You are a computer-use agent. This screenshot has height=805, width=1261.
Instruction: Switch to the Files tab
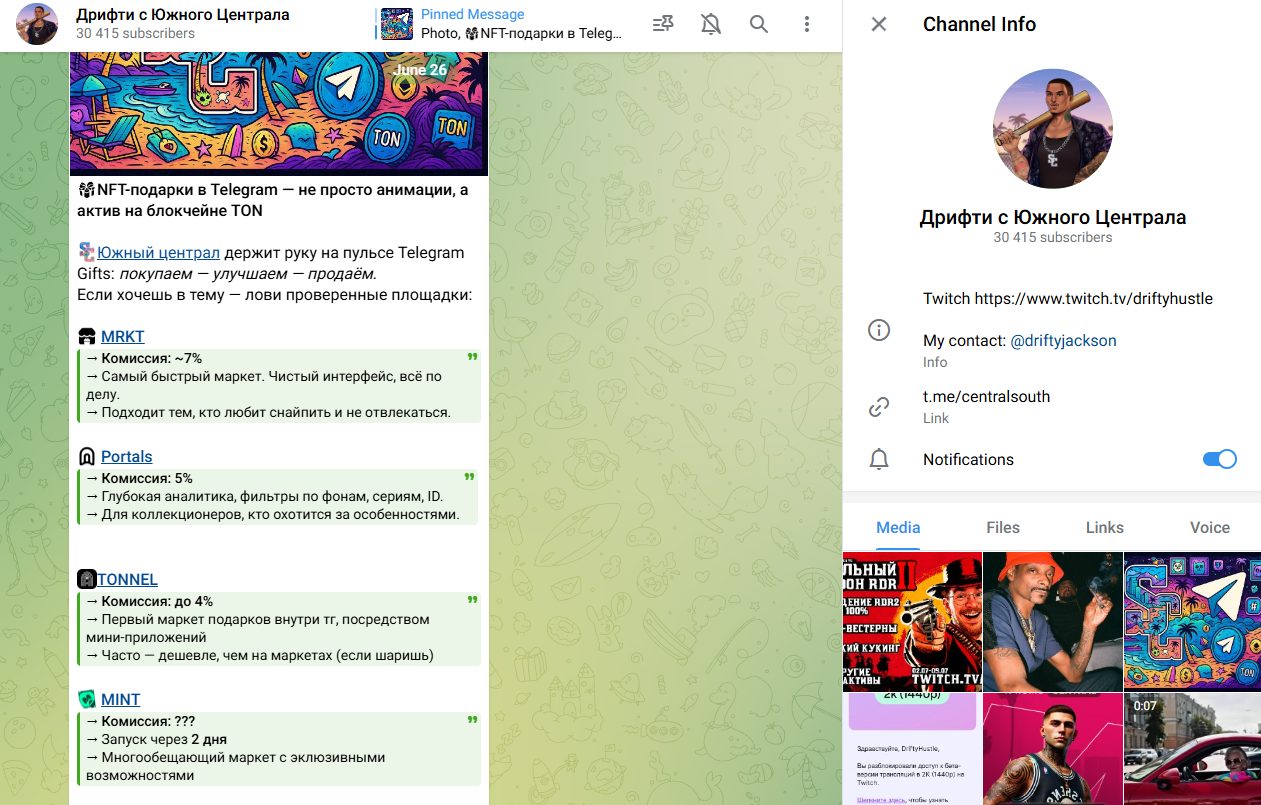click(1003, 528)
